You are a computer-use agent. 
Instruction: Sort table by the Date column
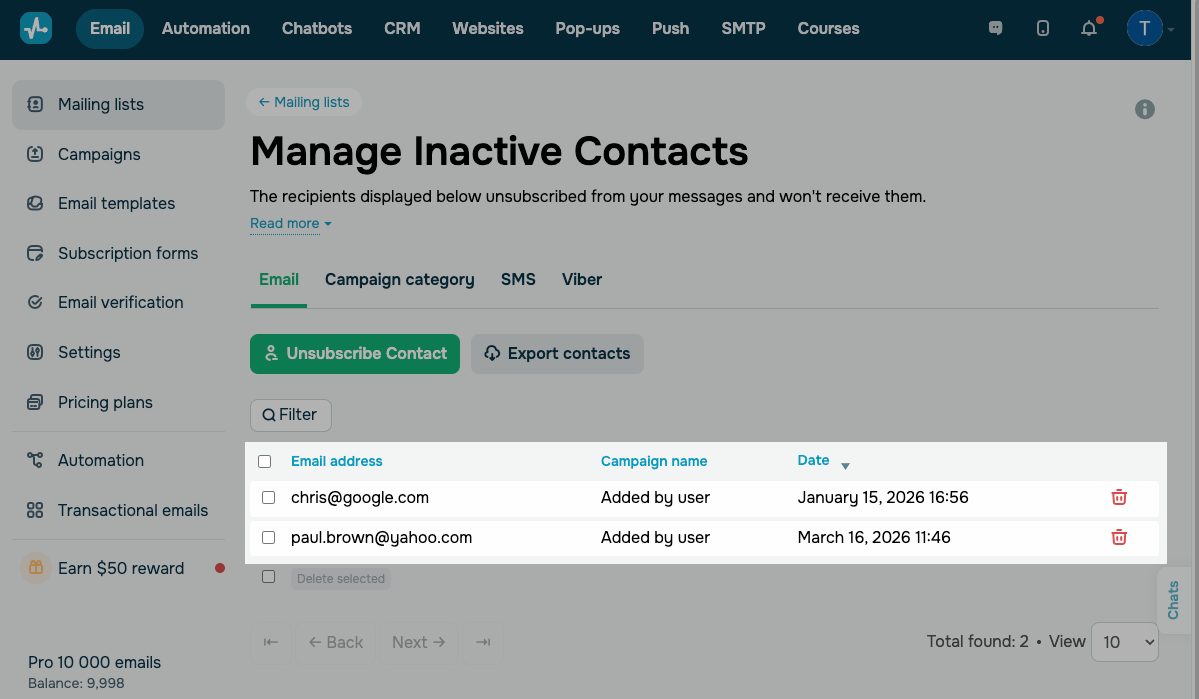point(814,461)
